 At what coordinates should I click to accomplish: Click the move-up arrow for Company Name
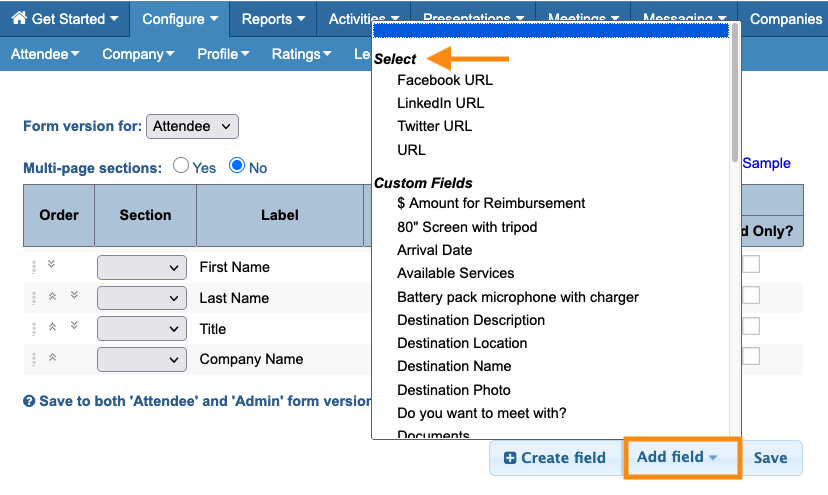point(51,358)
